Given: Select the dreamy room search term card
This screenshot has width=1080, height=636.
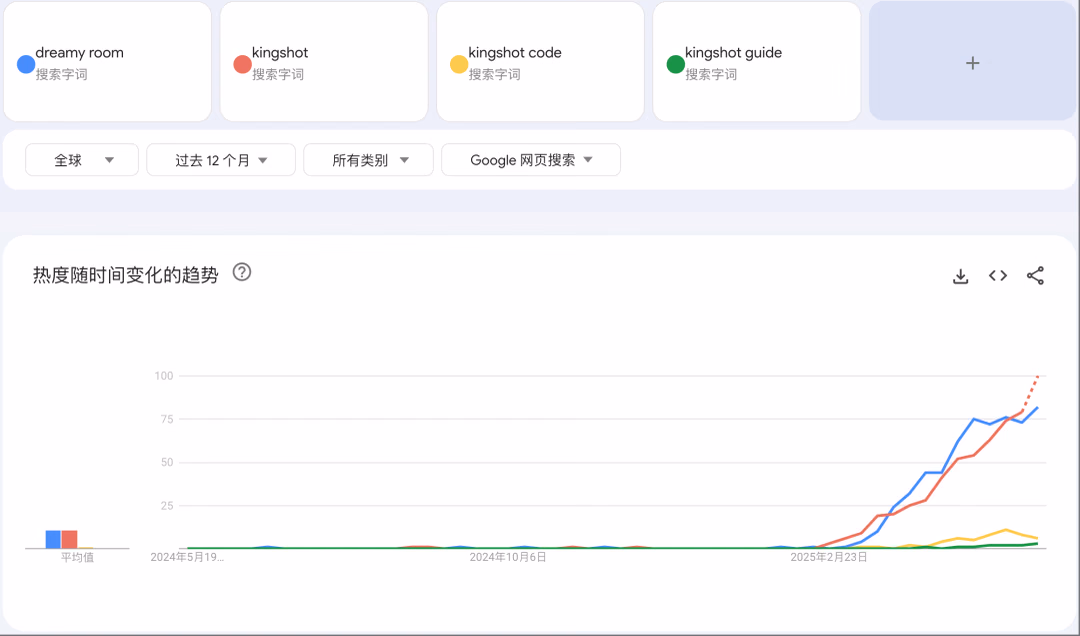Looking at the screenshot, I should [107, 61].
